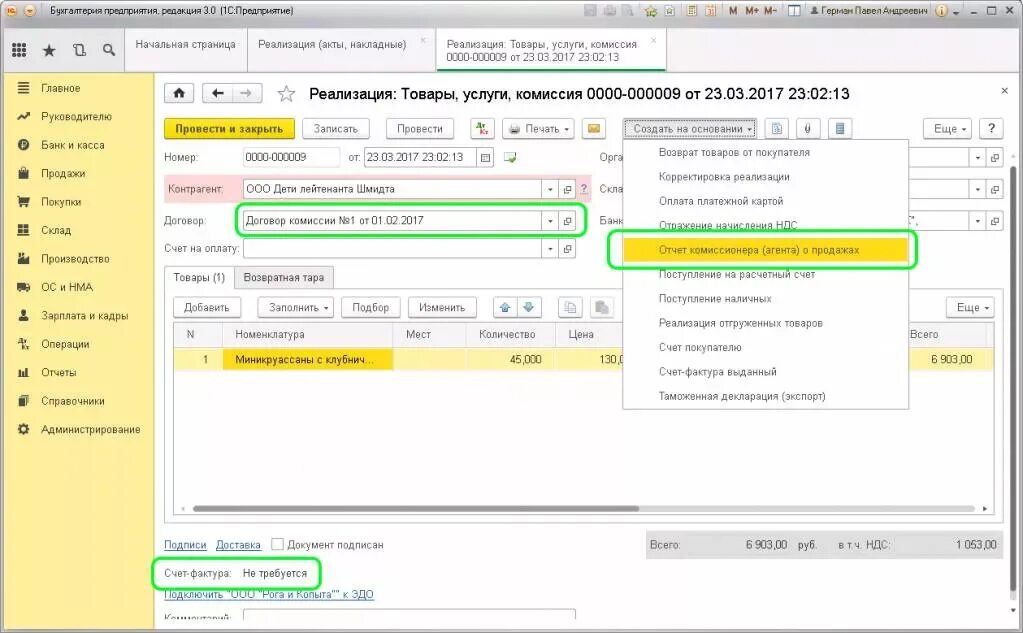Open search magnifier icon

coord(109,50)
